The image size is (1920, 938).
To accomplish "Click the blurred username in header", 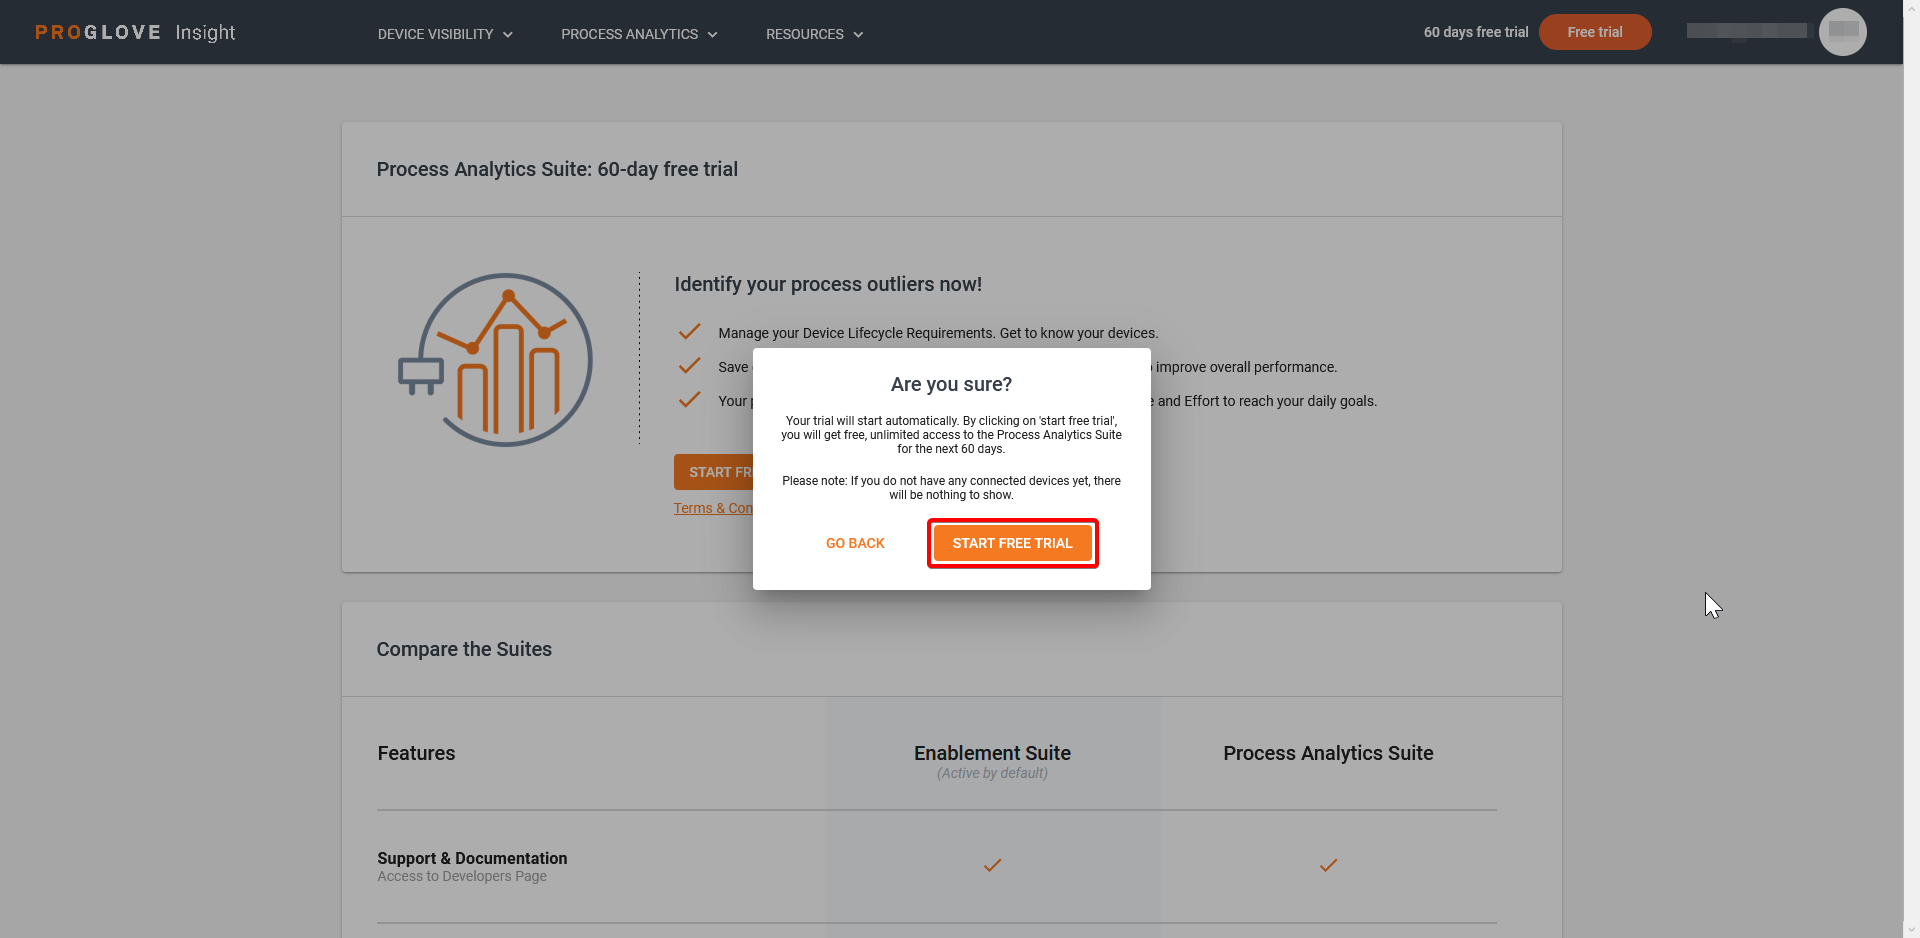I will 1747,31.
